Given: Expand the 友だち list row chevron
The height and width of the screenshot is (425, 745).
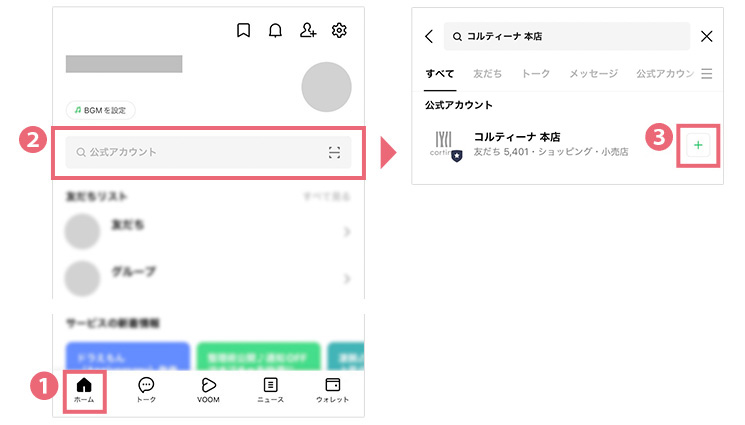Looking at the screenshot, I should coord(347,232).
